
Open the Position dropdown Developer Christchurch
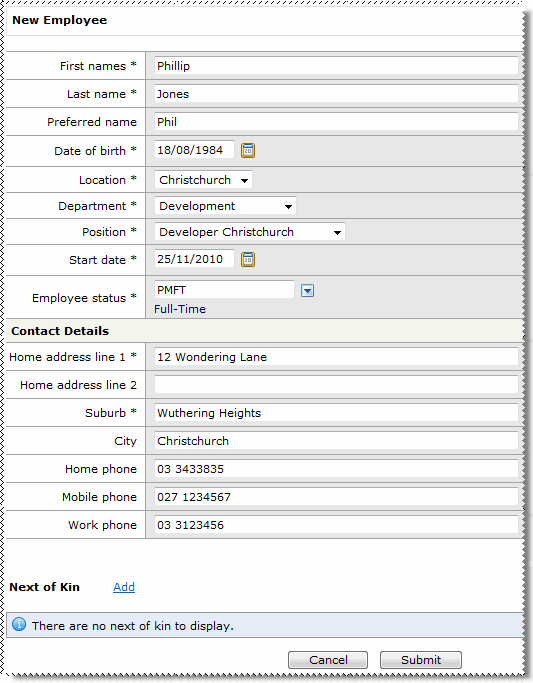click(x=250, y=232)
